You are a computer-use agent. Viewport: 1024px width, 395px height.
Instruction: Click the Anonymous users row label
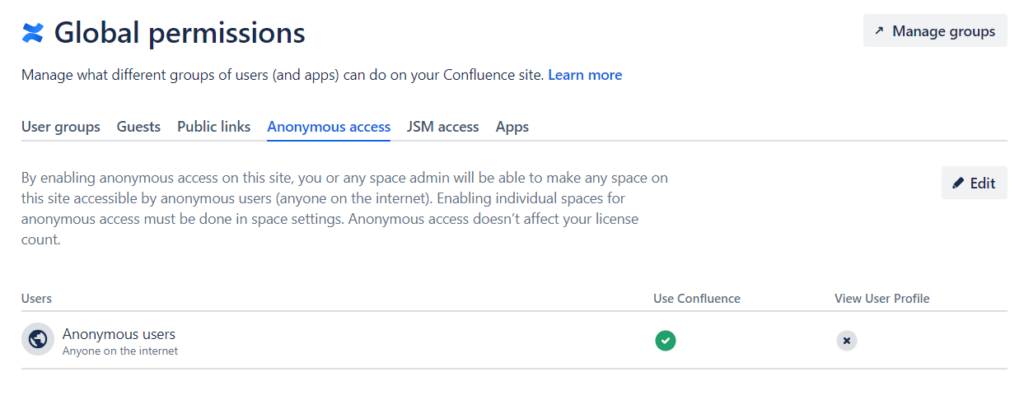tap(119, 334)
